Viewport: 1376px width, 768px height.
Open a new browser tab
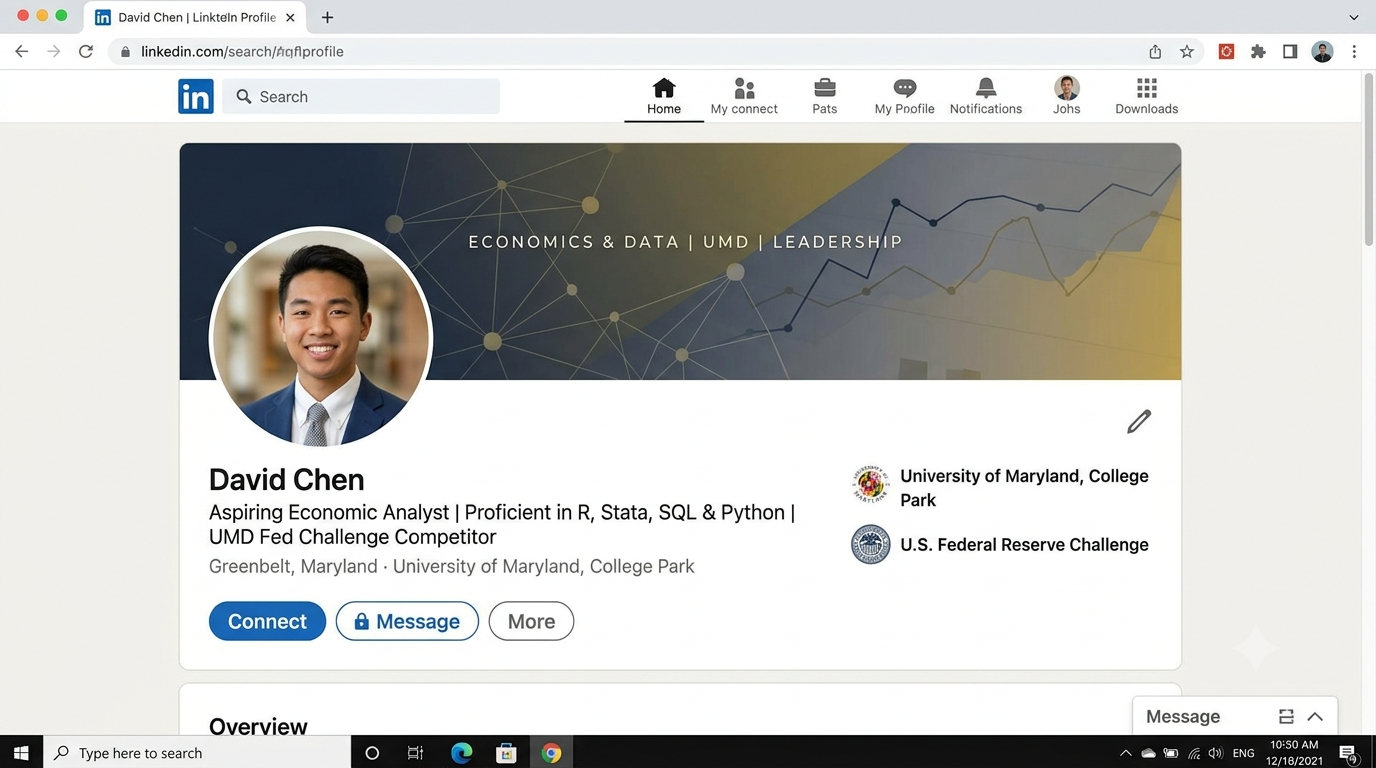[327, 17]
